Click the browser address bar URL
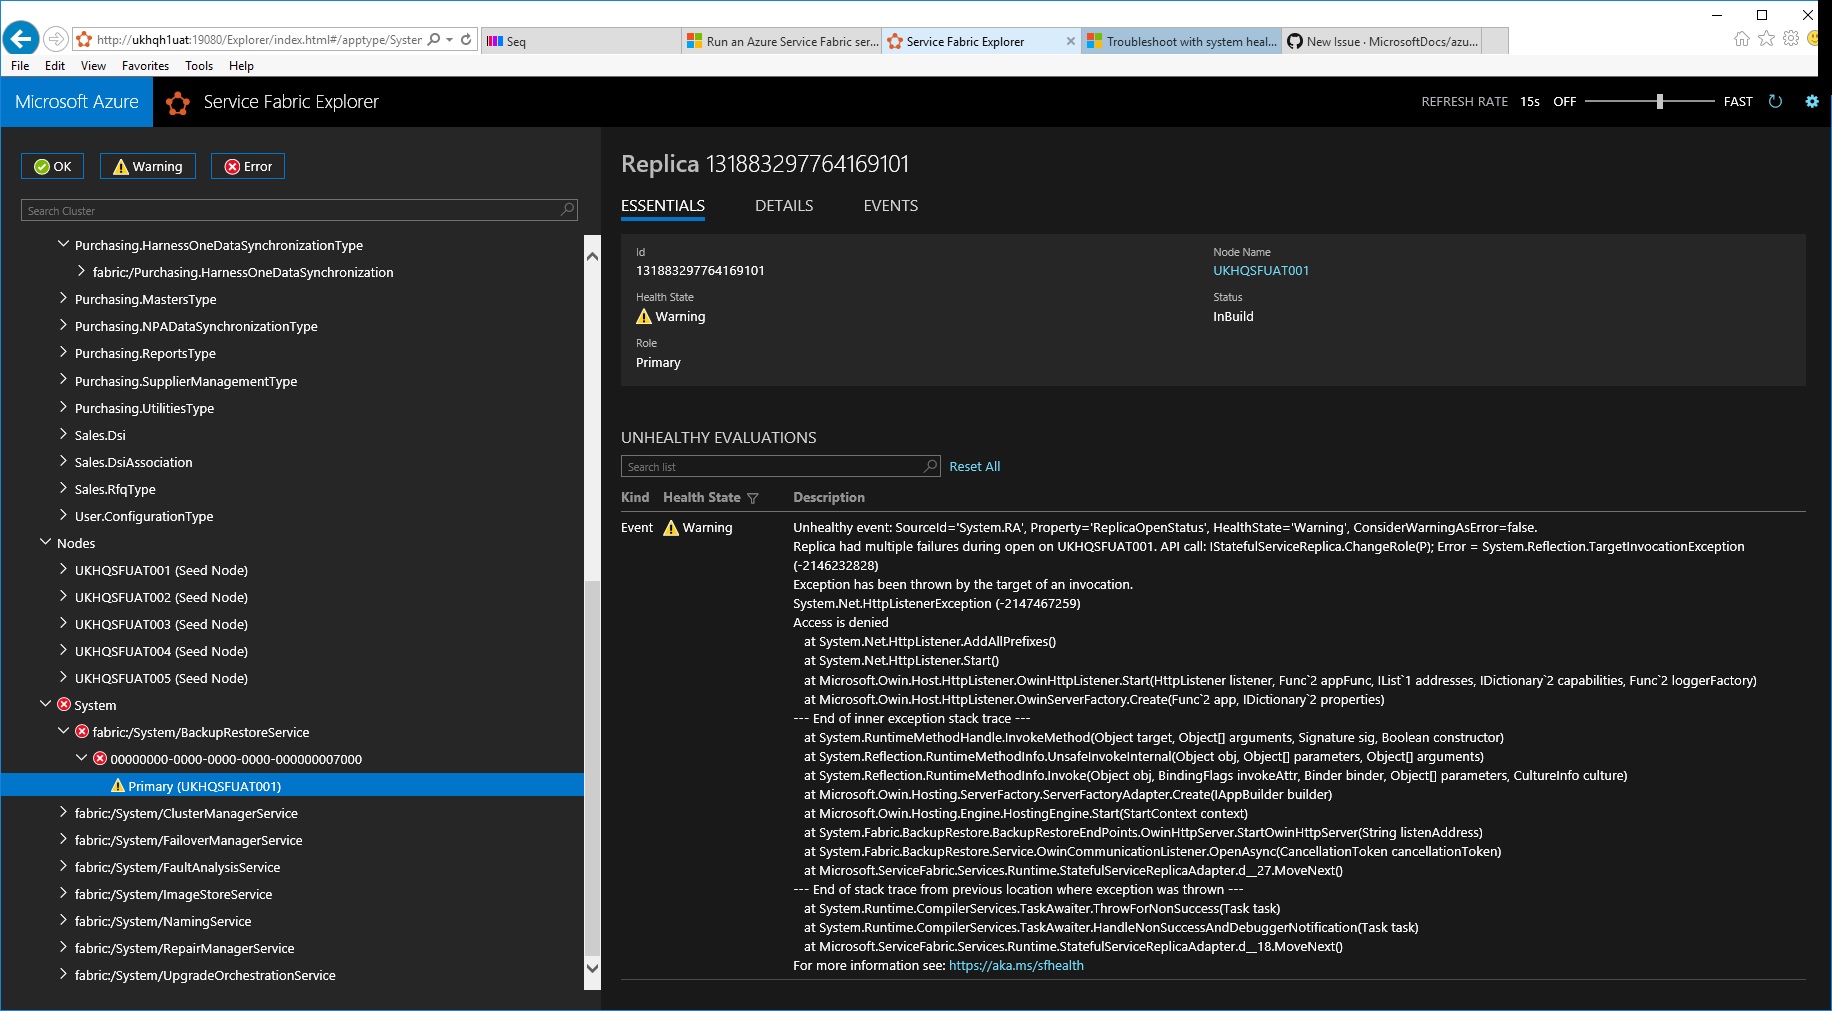 [259, 40]
